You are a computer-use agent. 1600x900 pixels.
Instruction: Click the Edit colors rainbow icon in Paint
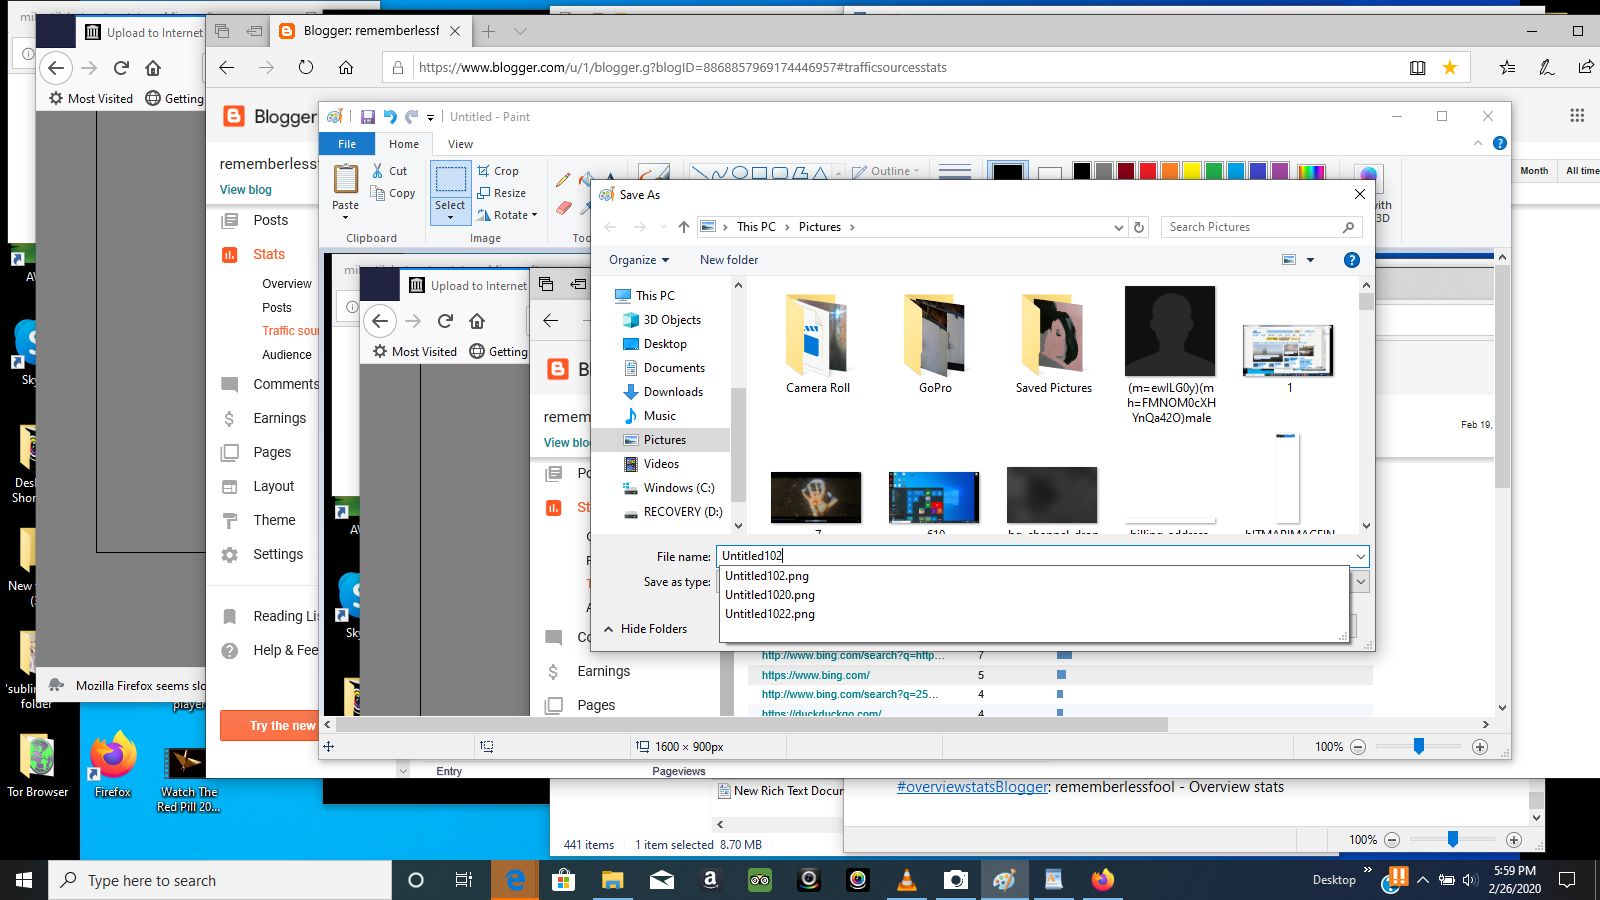(x=1311, y=172)
